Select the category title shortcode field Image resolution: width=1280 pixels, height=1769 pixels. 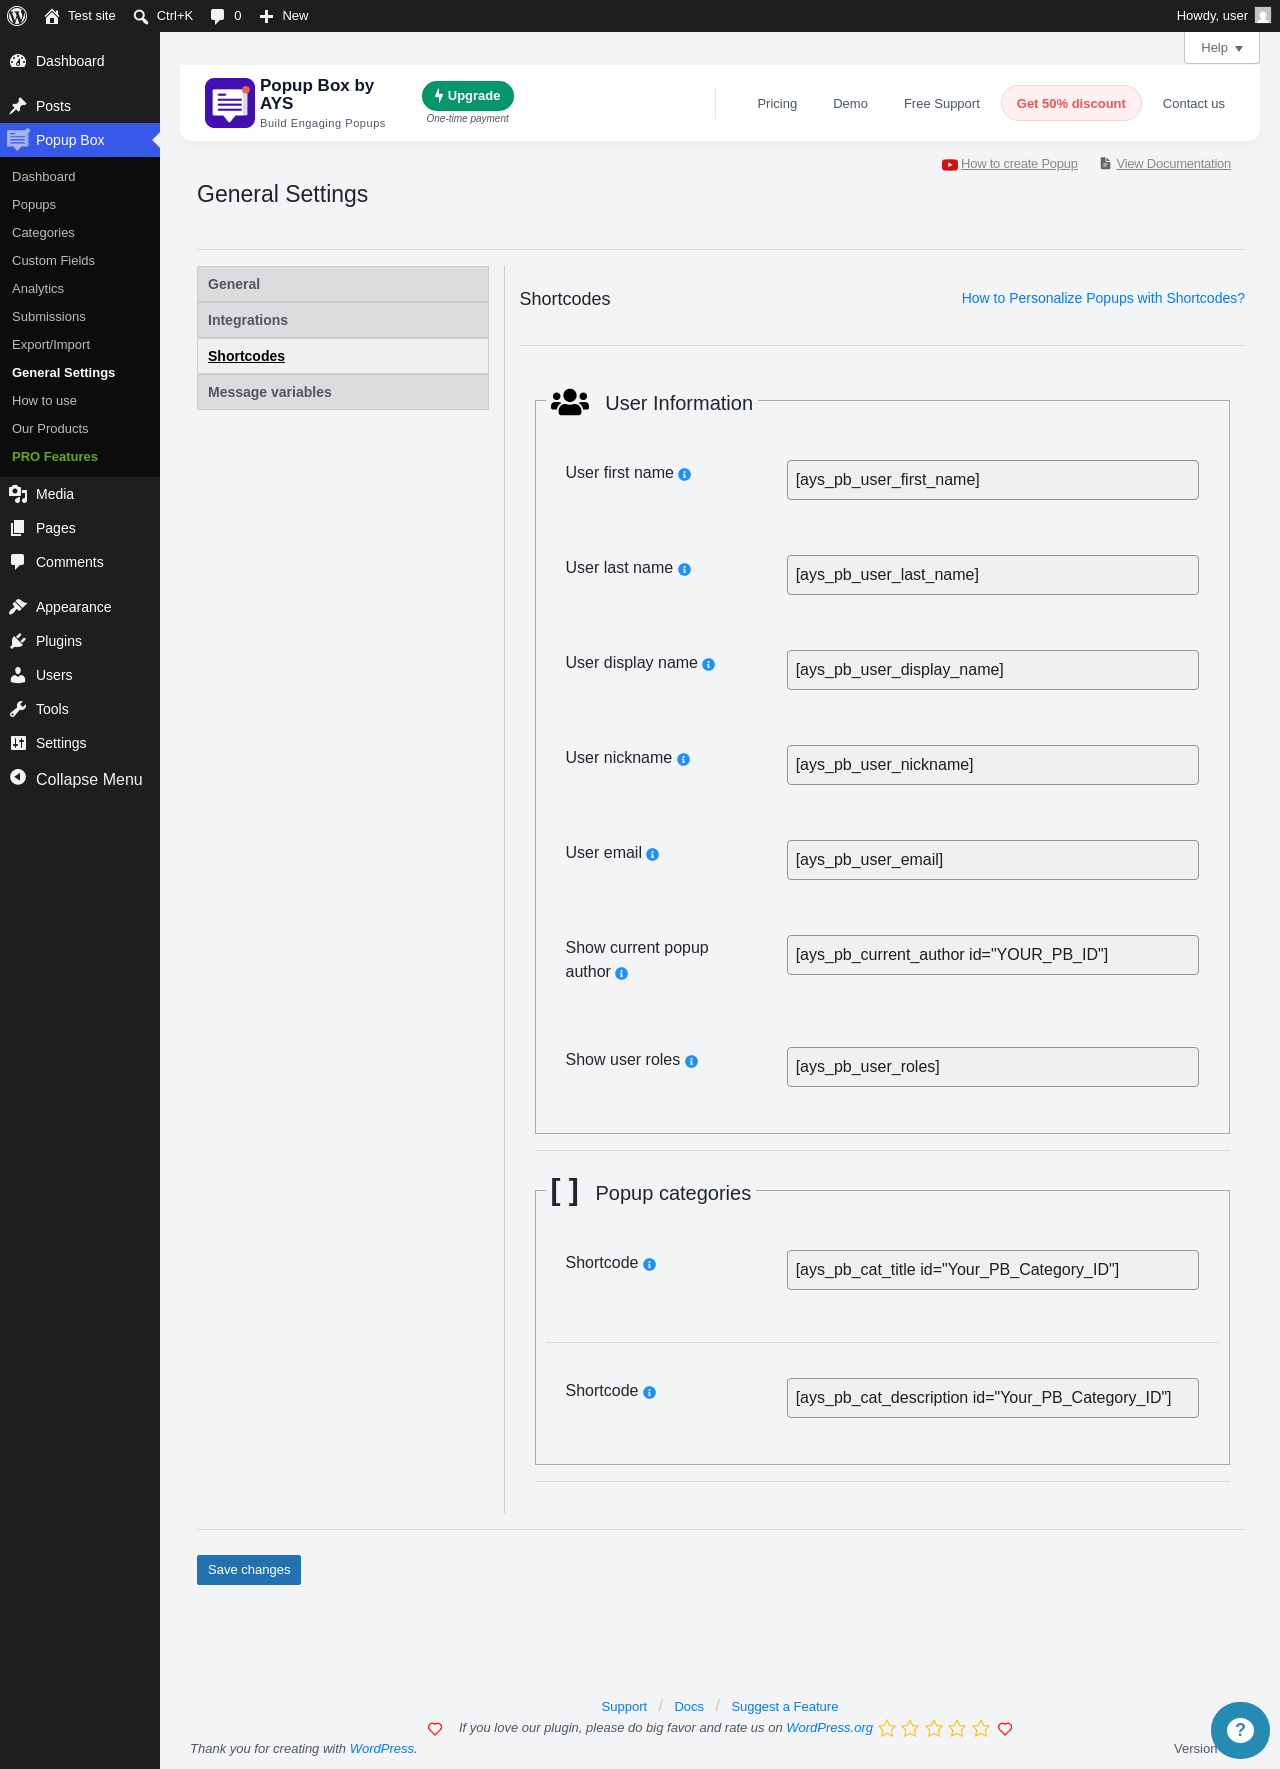point(993,1270)
